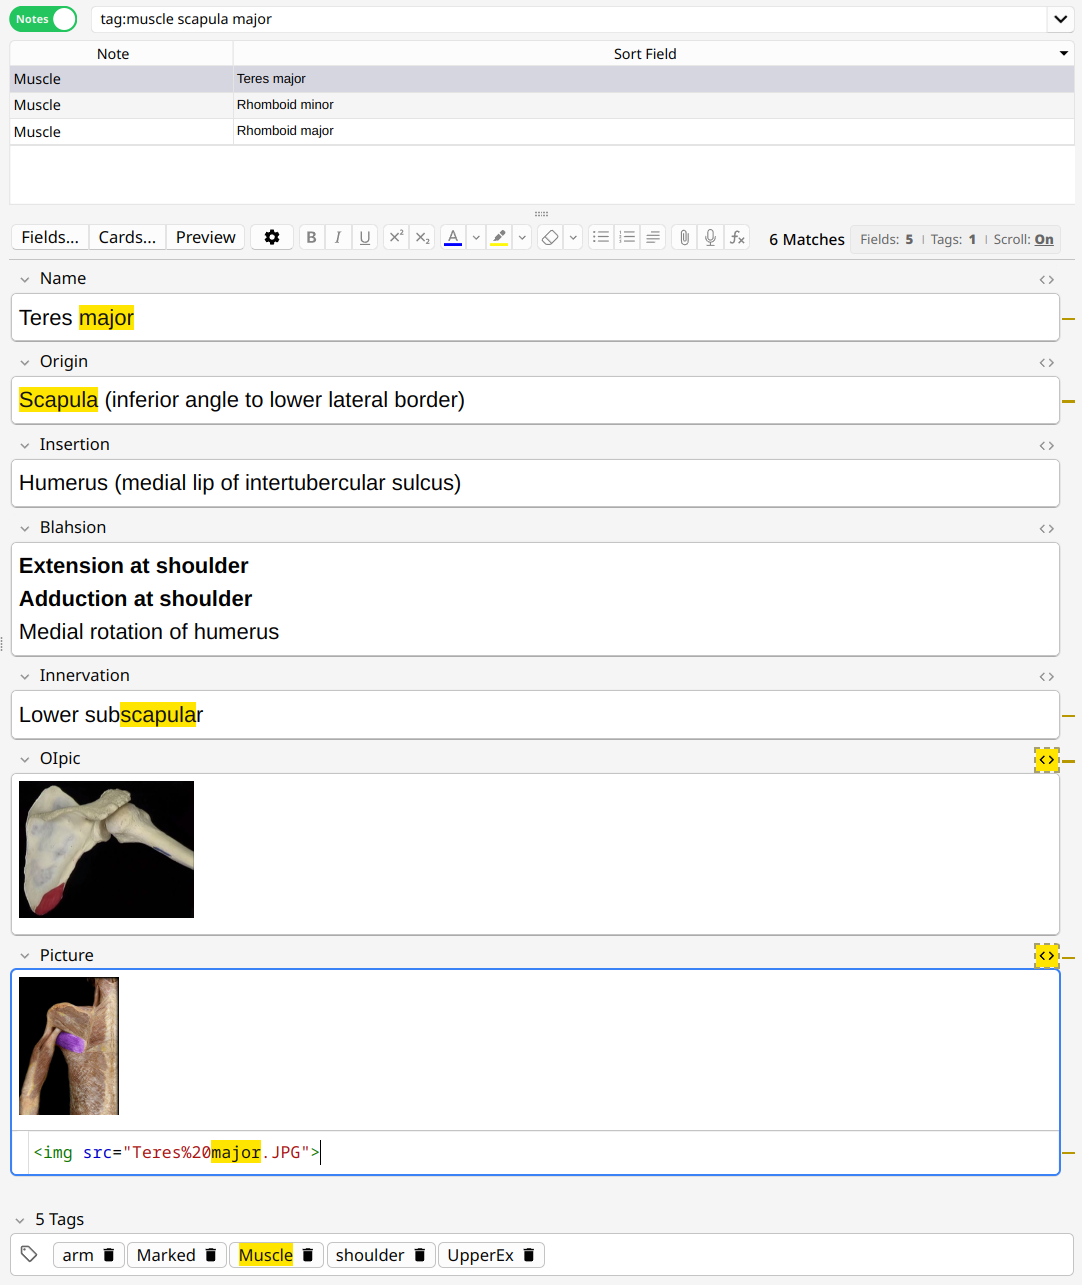
Task: Click the Sort Field column header
Action: (644, 54)
